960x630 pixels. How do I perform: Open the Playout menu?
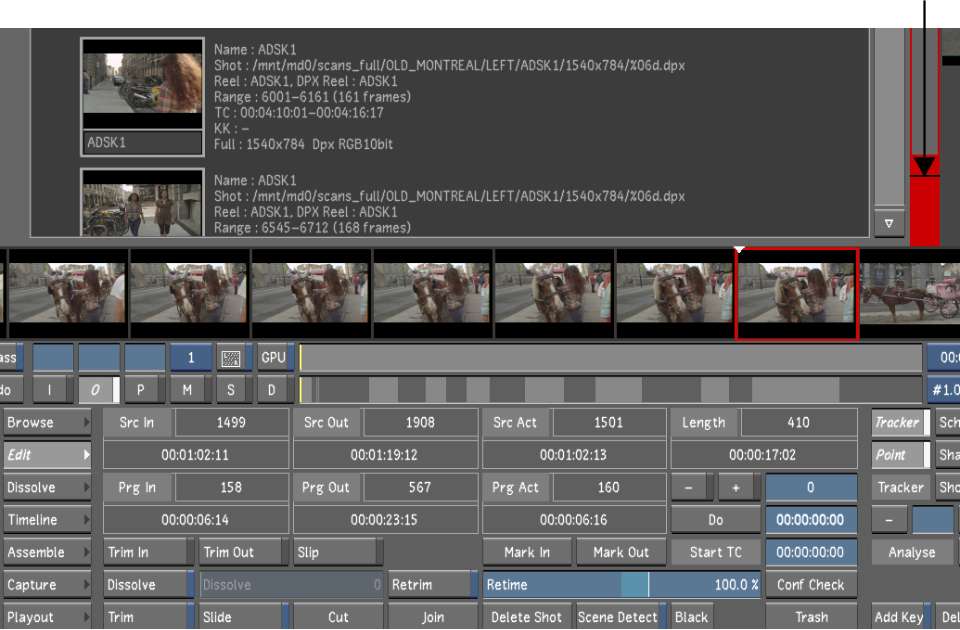[x=47, y=617]
